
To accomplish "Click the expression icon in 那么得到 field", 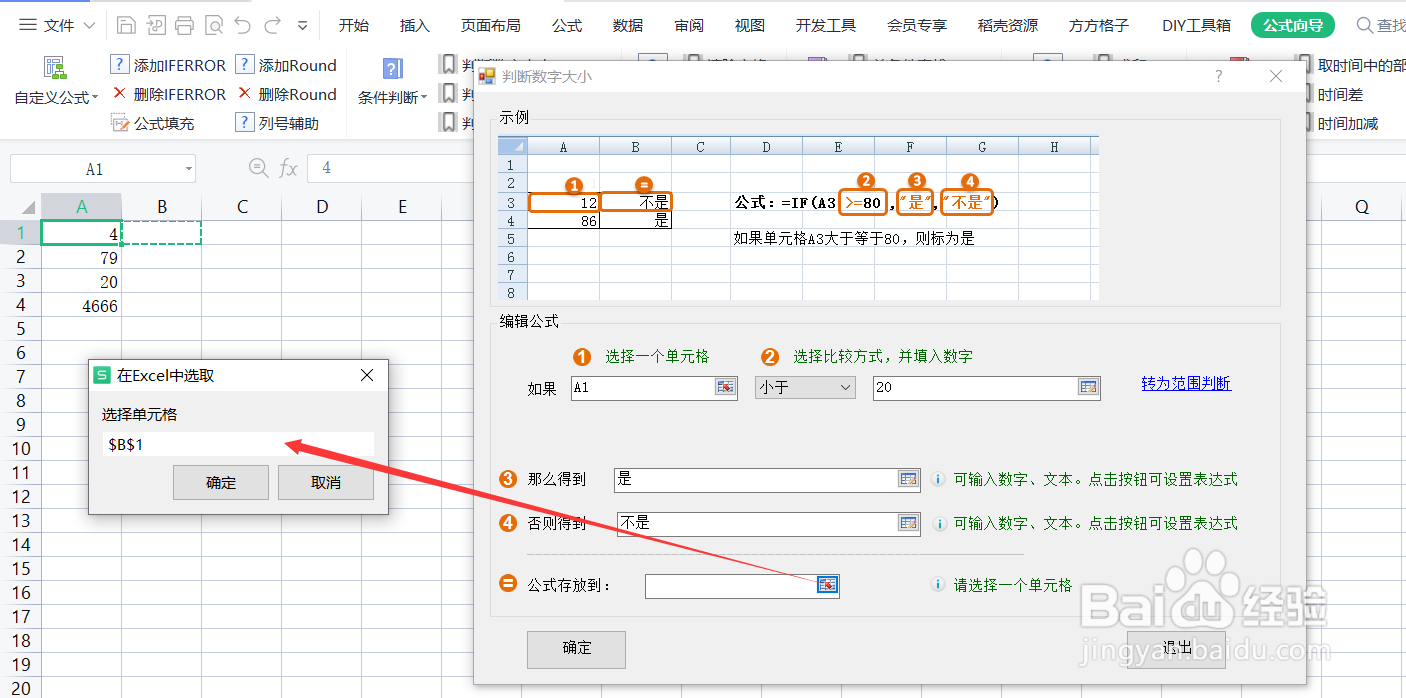I will pos(908,479).
